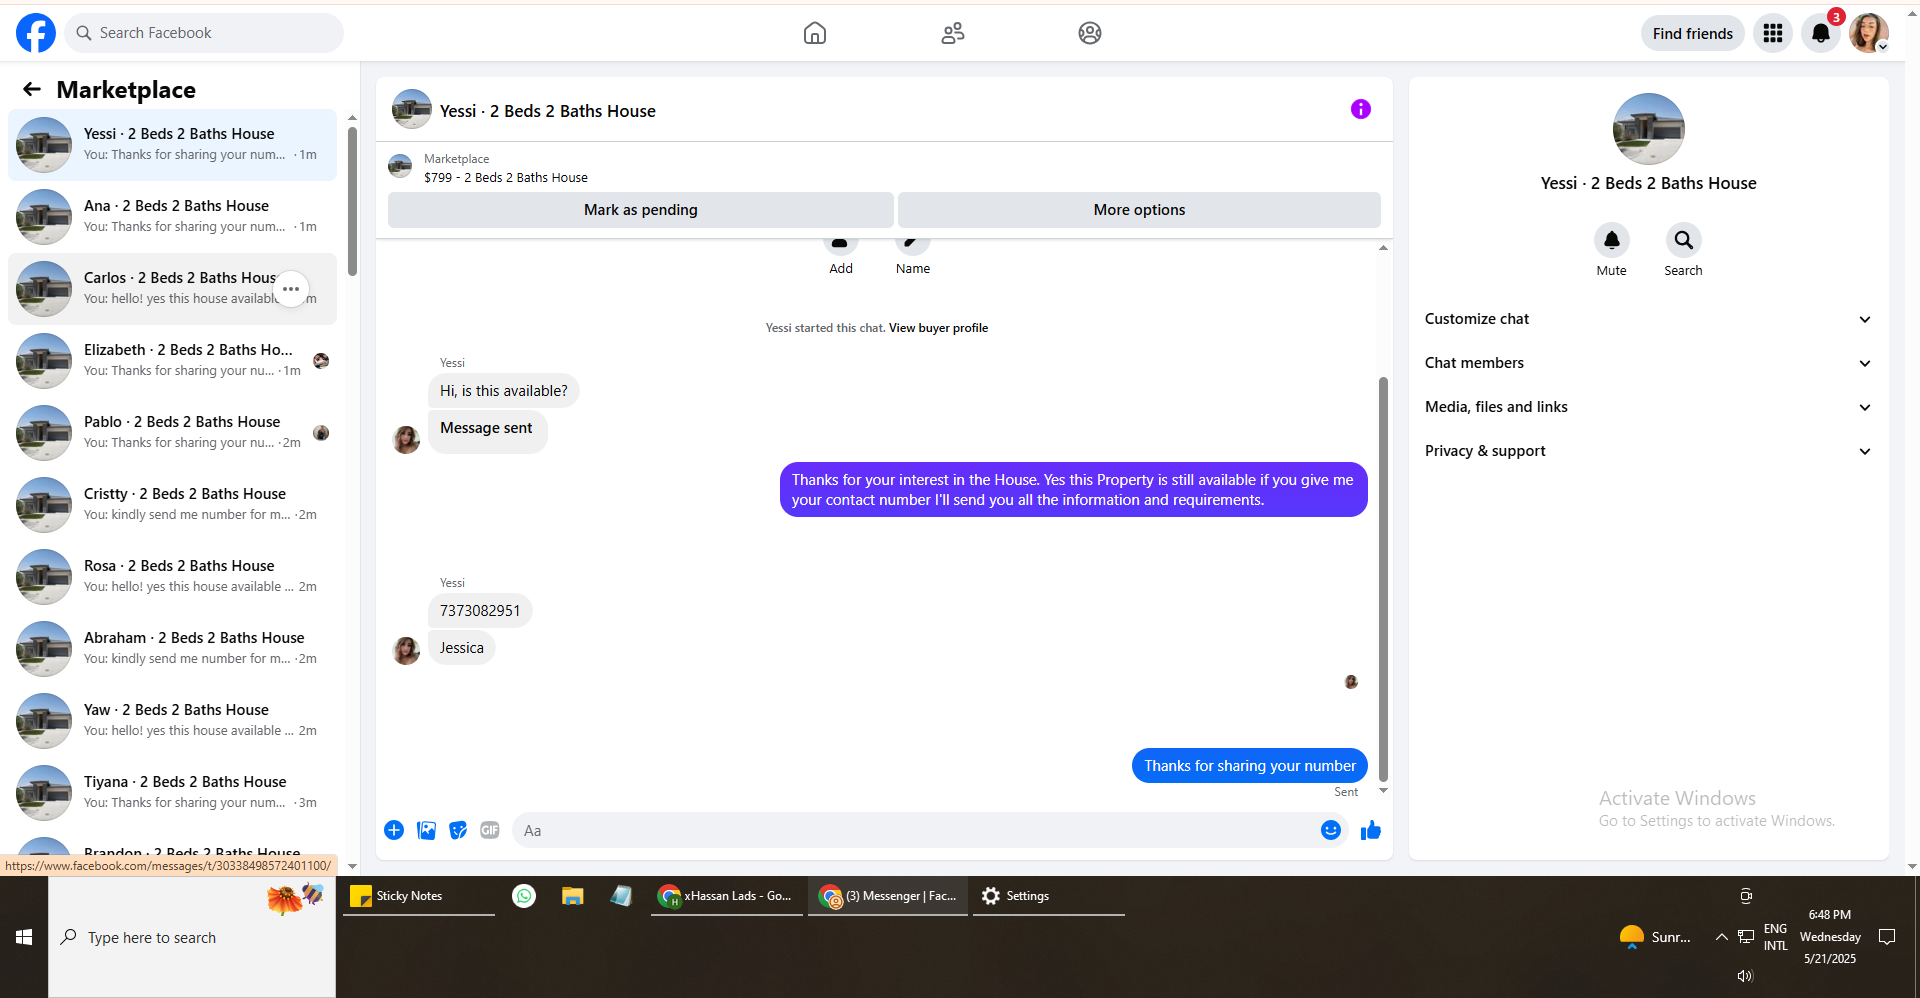This screenshot has height=998, width=1920.
Task: Open the Home feed icon
Action: pyautogui.click(x=815, y=33)
